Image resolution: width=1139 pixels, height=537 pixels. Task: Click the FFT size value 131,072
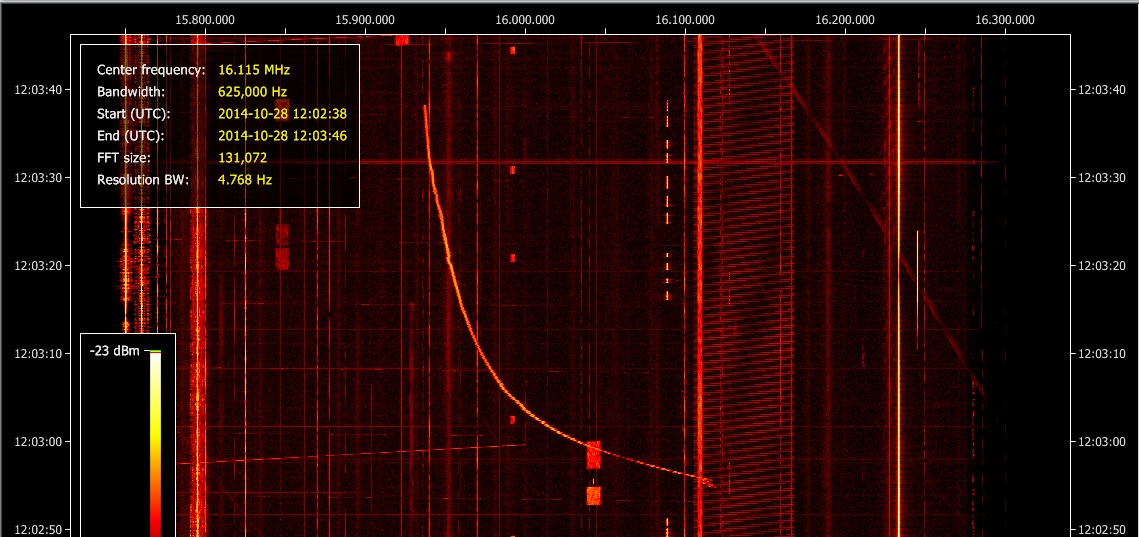(x=243, y=158)
